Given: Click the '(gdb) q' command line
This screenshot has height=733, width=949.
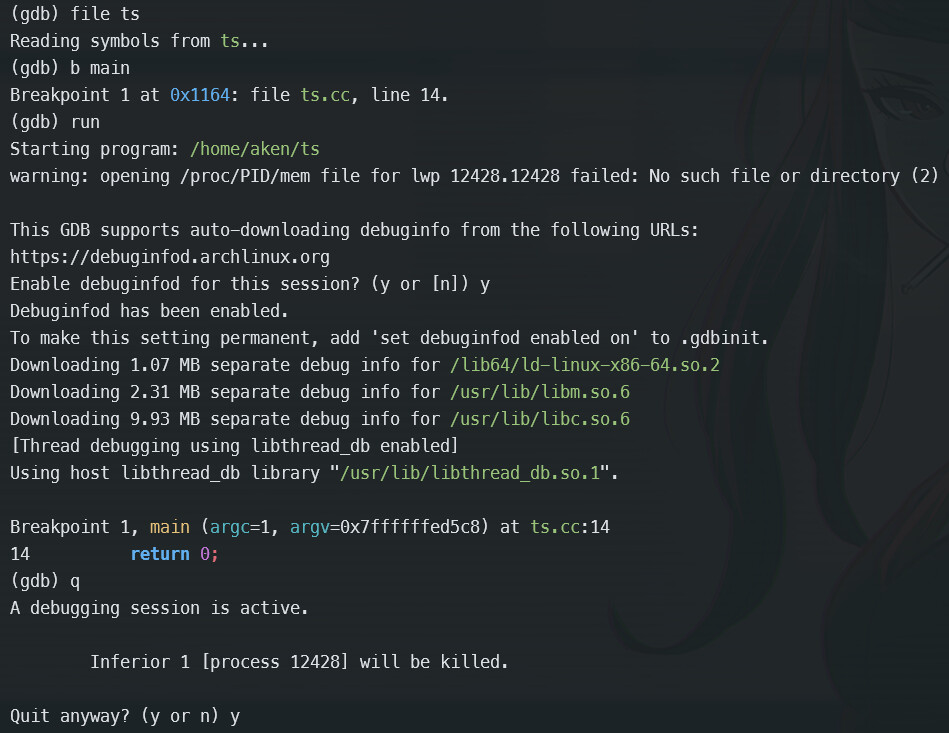Looking at the screenshot, I should click(45, 581).
